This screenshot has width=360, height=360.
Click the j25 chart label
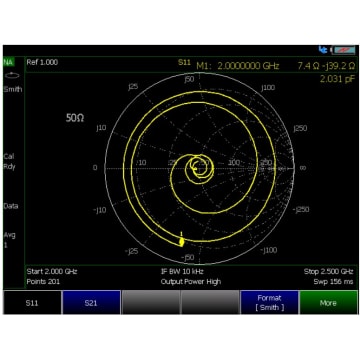(133, 87)
